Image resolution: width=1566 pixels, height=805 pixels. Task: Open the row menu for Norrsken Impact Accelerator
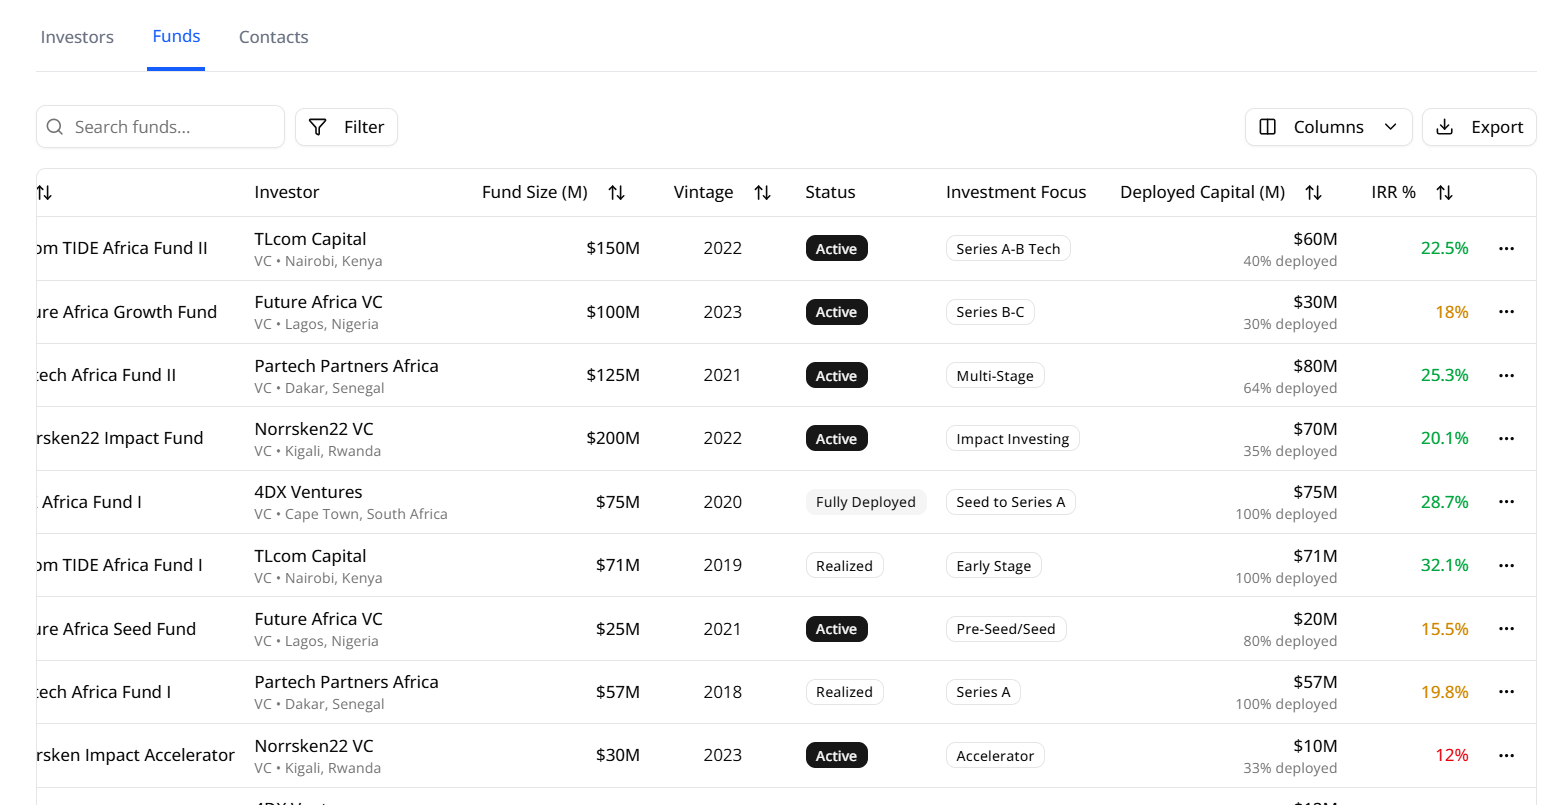(1506, 755)
